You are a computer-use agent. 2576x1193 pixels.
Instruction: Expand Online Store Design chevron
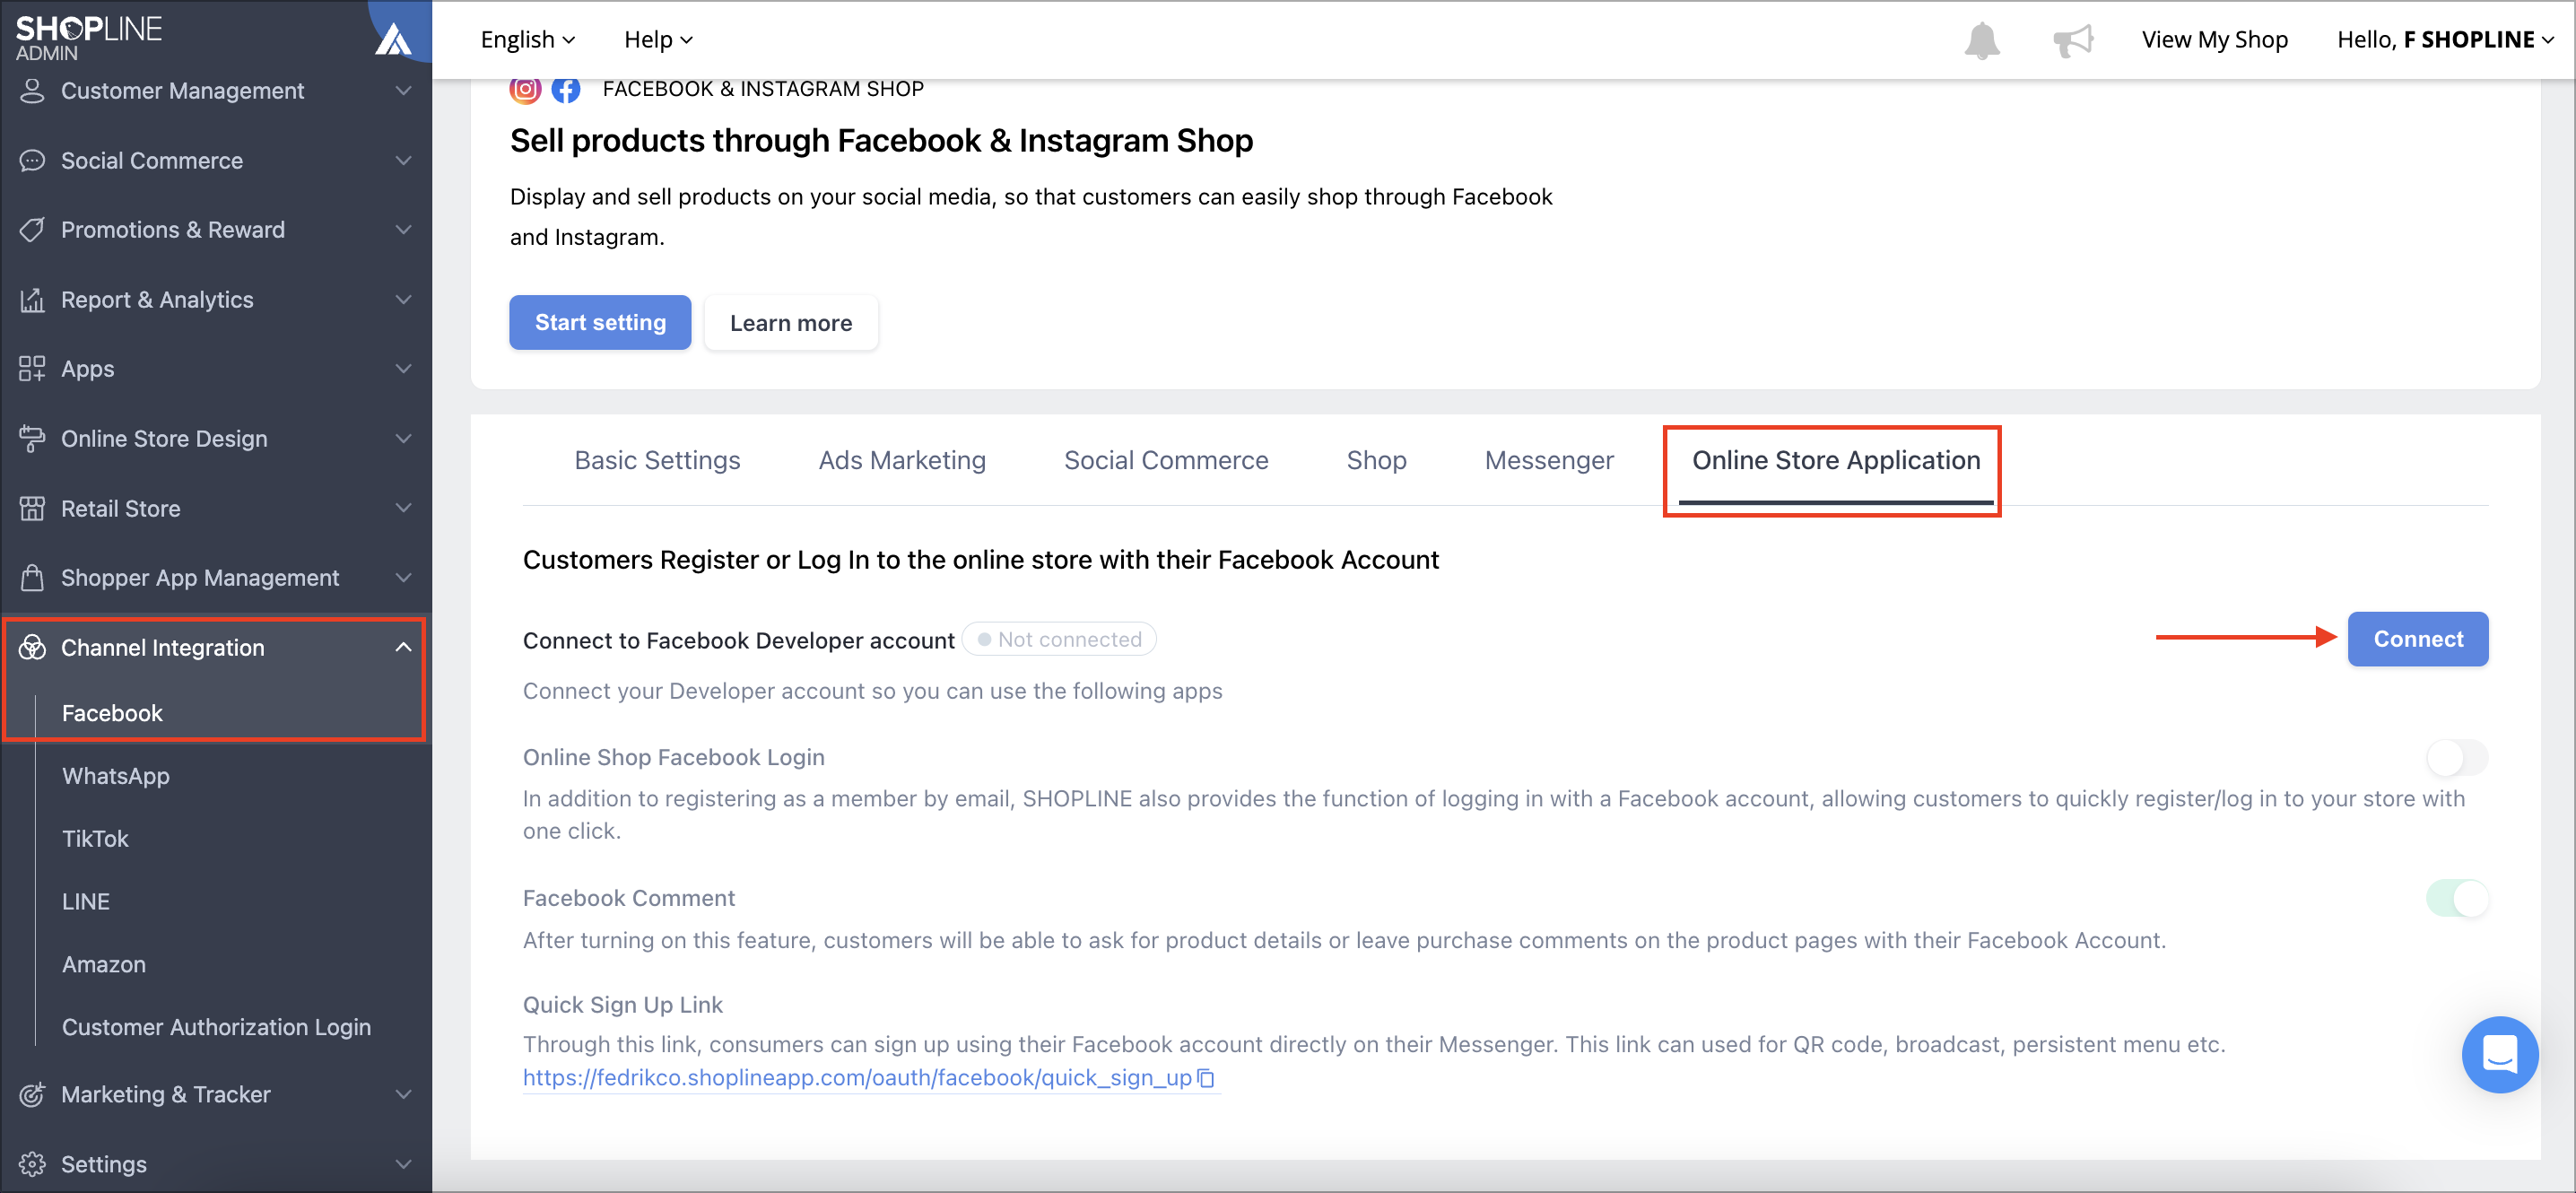tap(403, 439)
